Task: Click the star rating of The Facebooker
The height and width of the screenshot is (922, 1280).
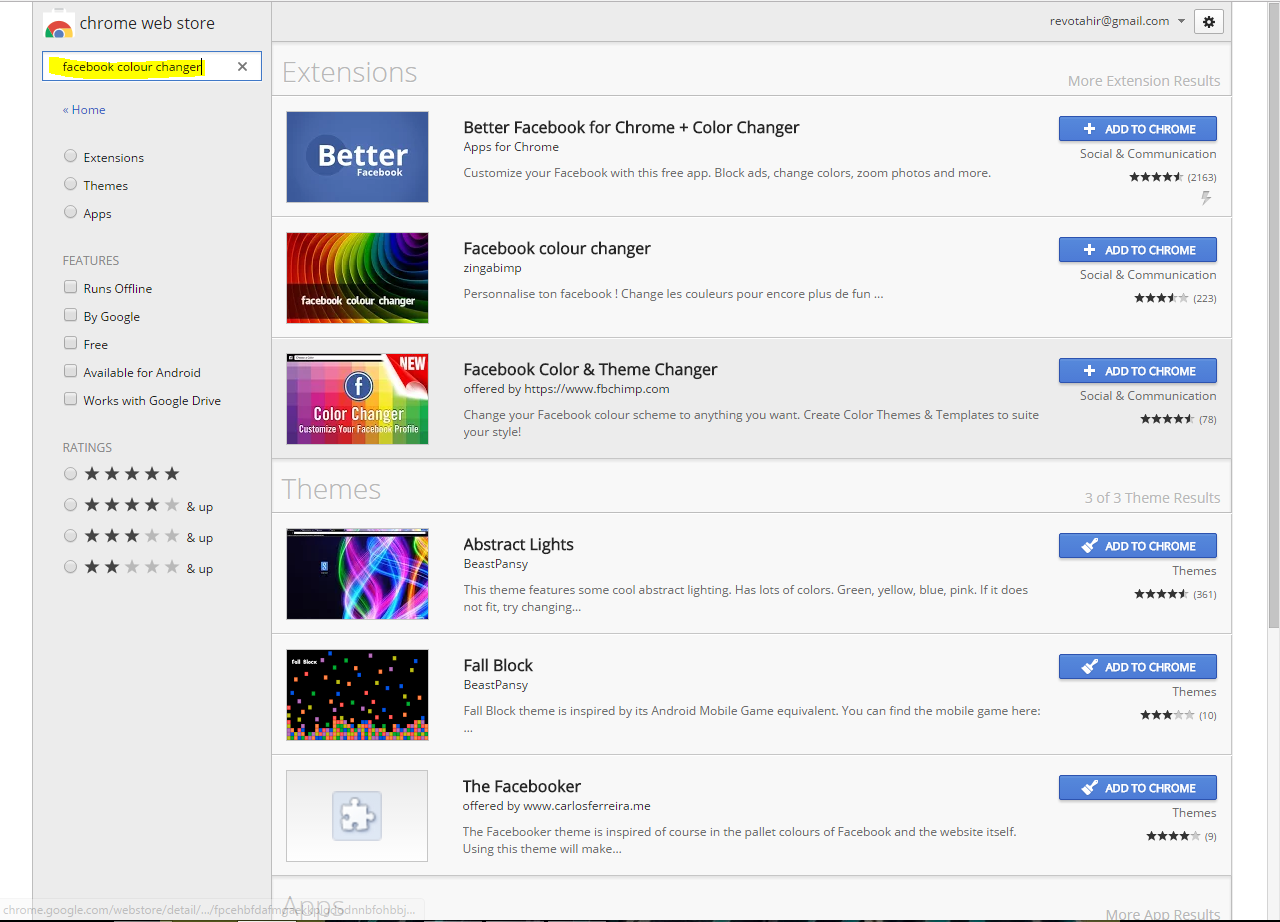Action: tap(1173, 836)
